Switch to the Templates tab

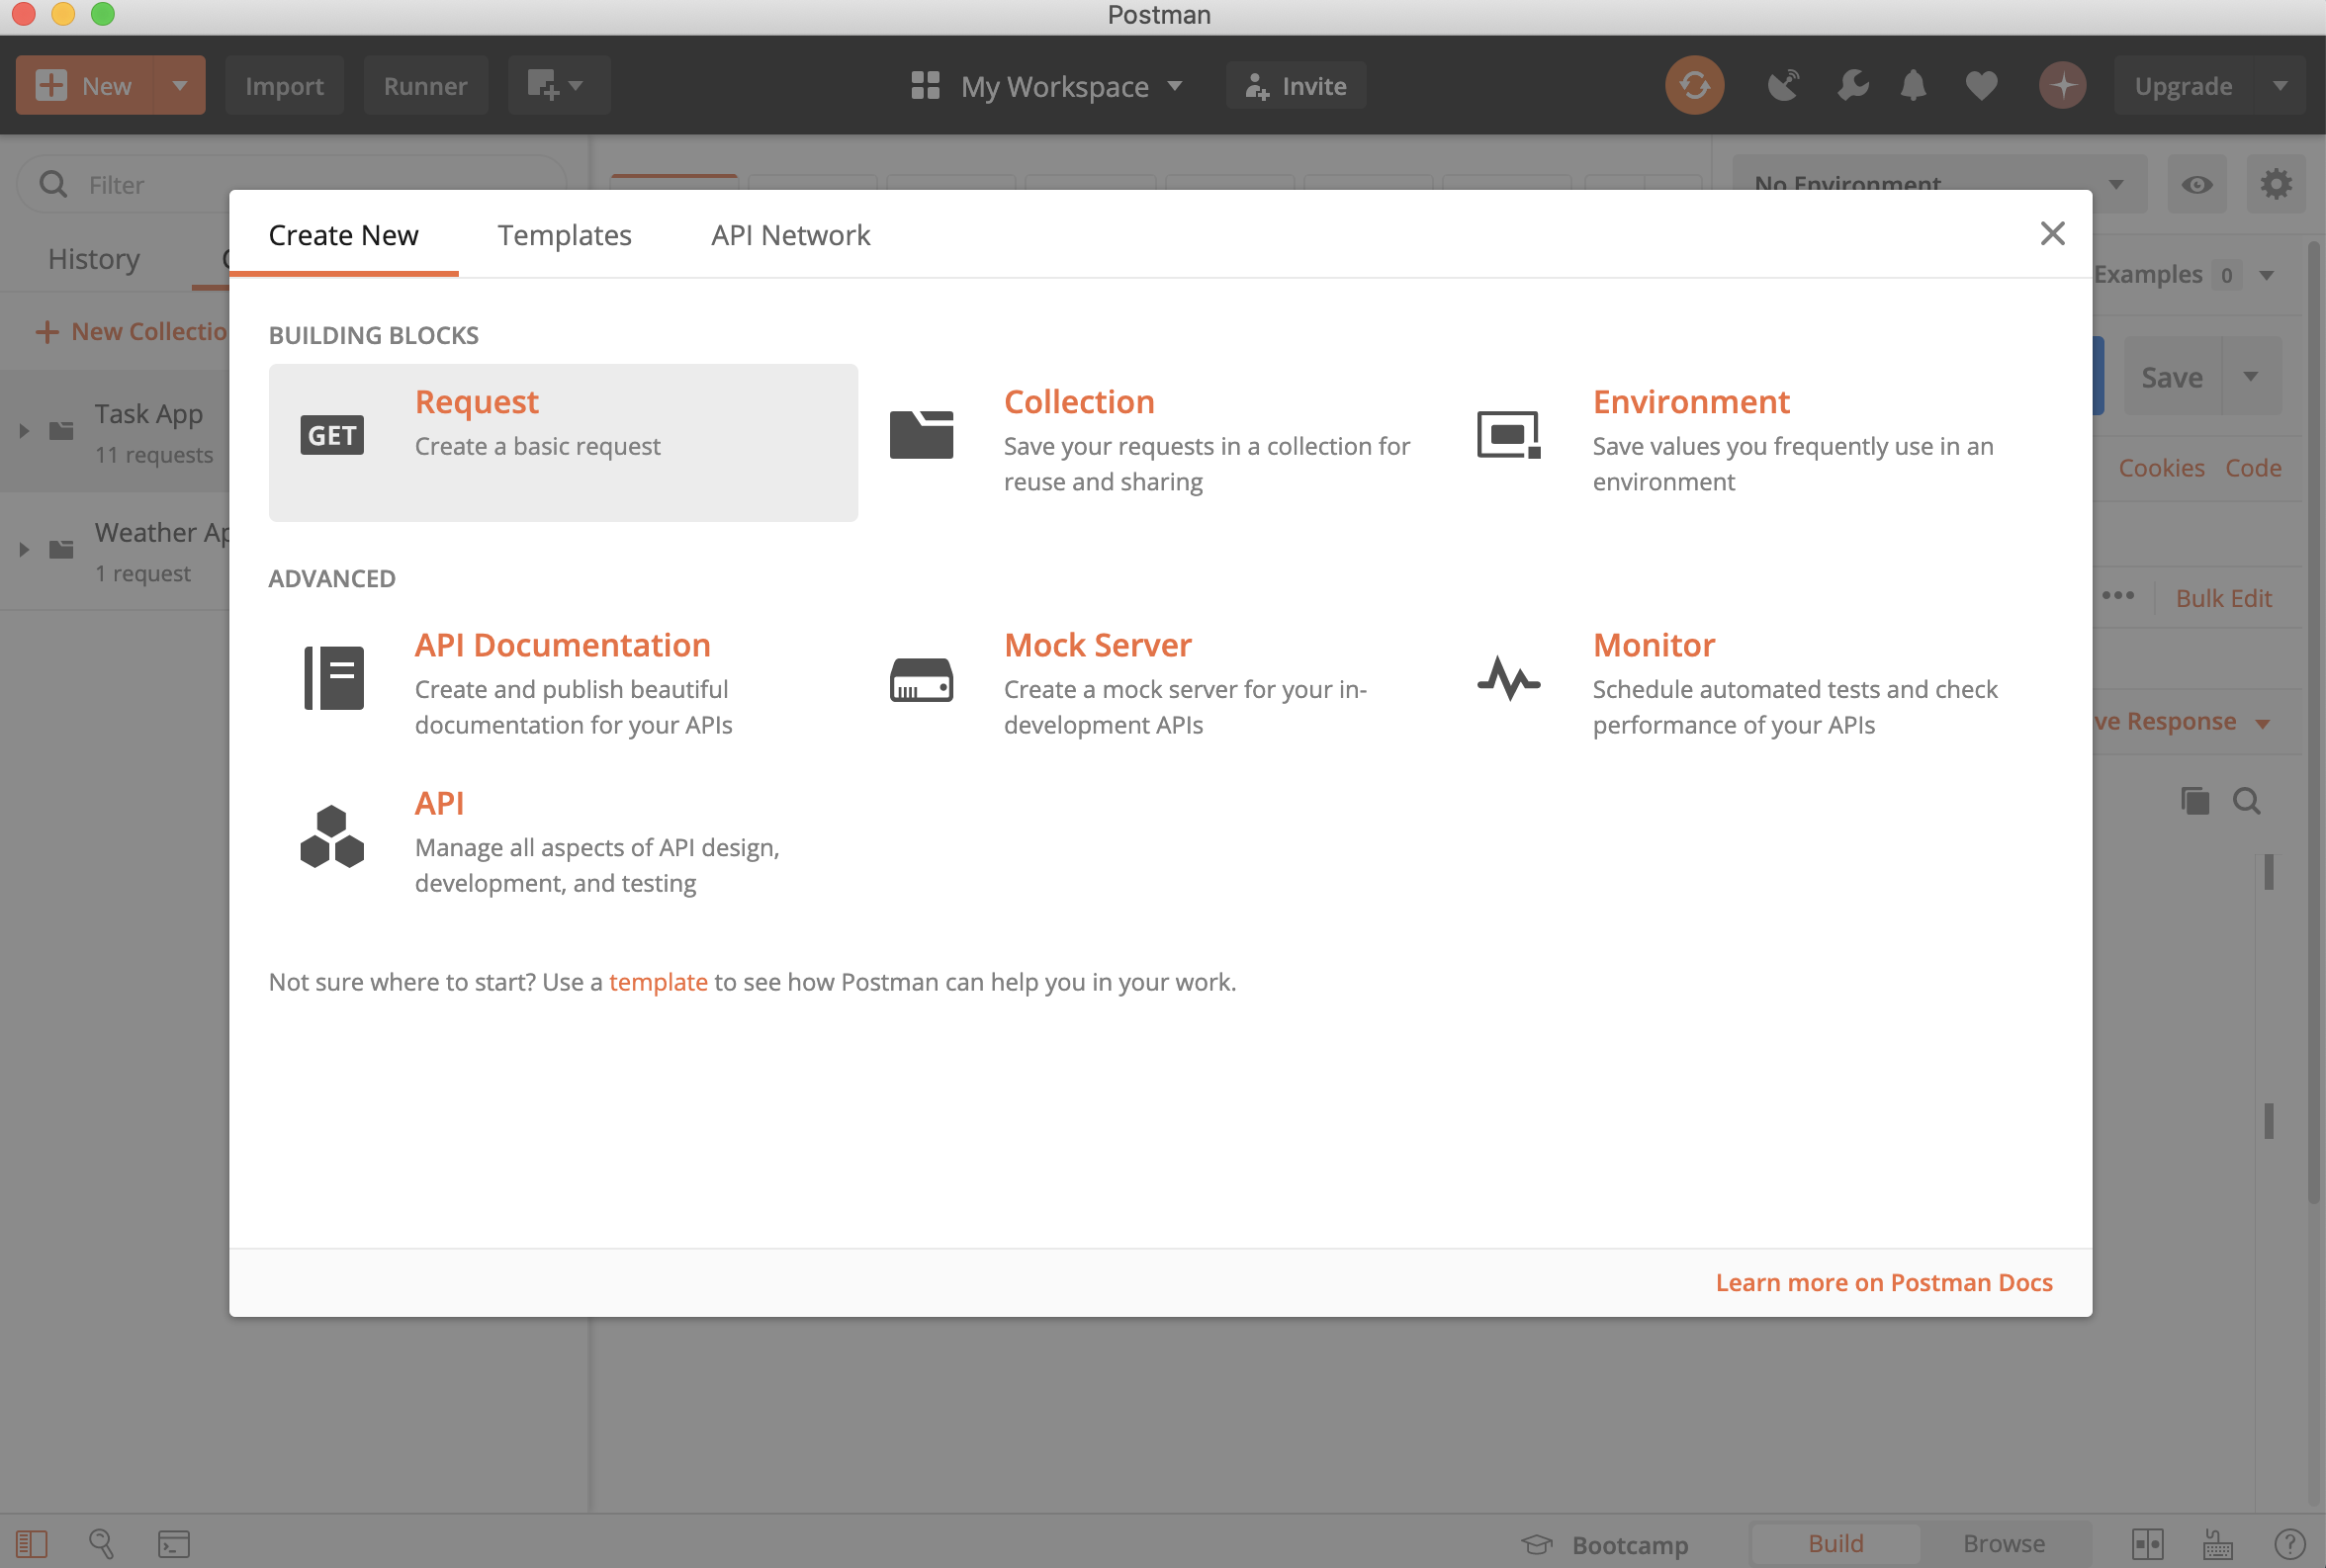(x=564, y=235)
